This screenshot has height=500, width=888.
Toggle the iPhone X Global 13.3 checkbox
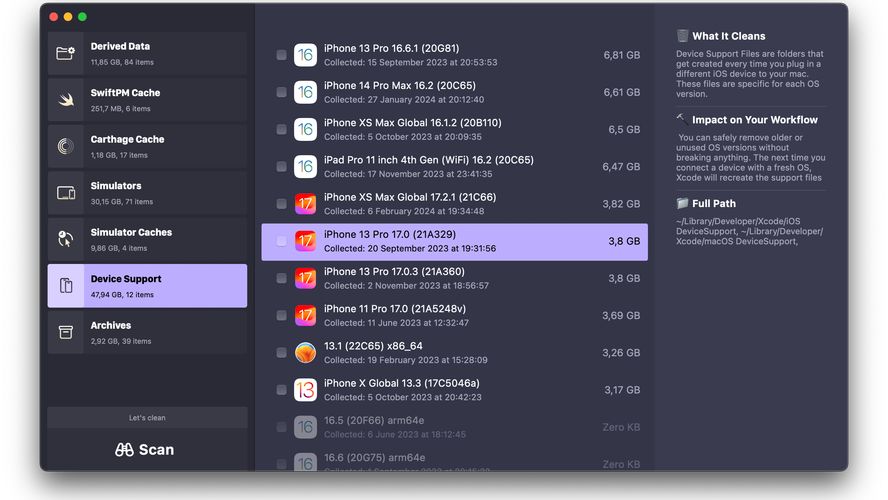(x=281, y=390)
